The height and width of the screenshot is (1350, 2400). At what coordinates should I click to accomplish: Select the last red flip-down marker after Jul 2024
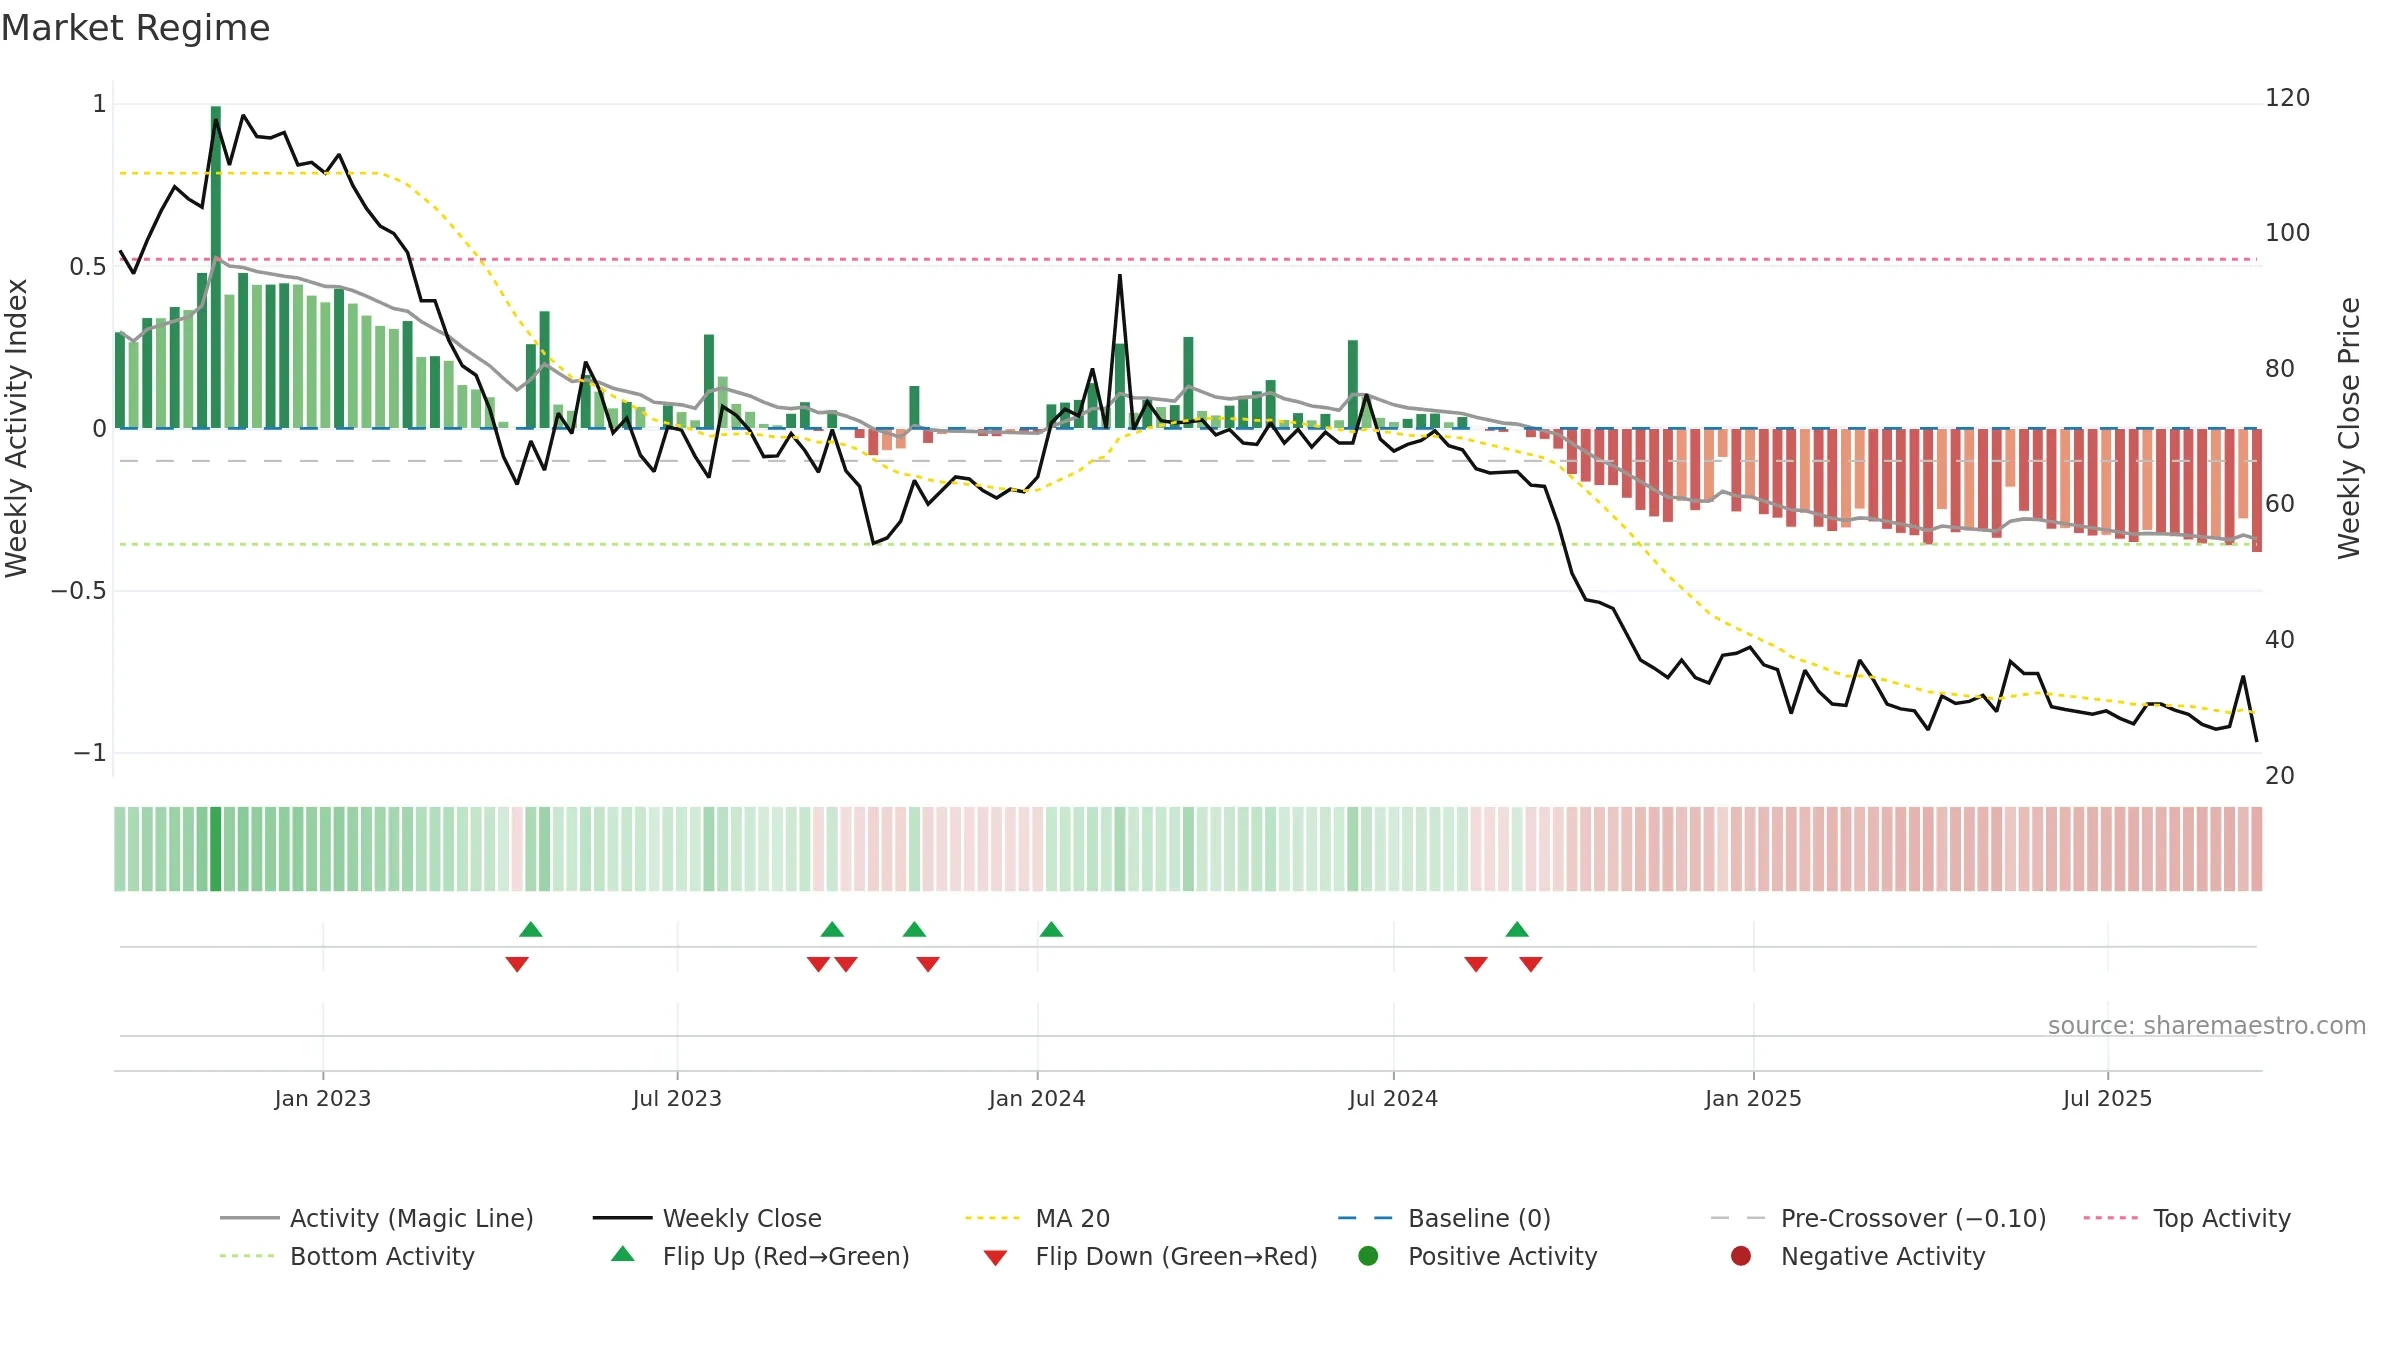point(1531,964)
